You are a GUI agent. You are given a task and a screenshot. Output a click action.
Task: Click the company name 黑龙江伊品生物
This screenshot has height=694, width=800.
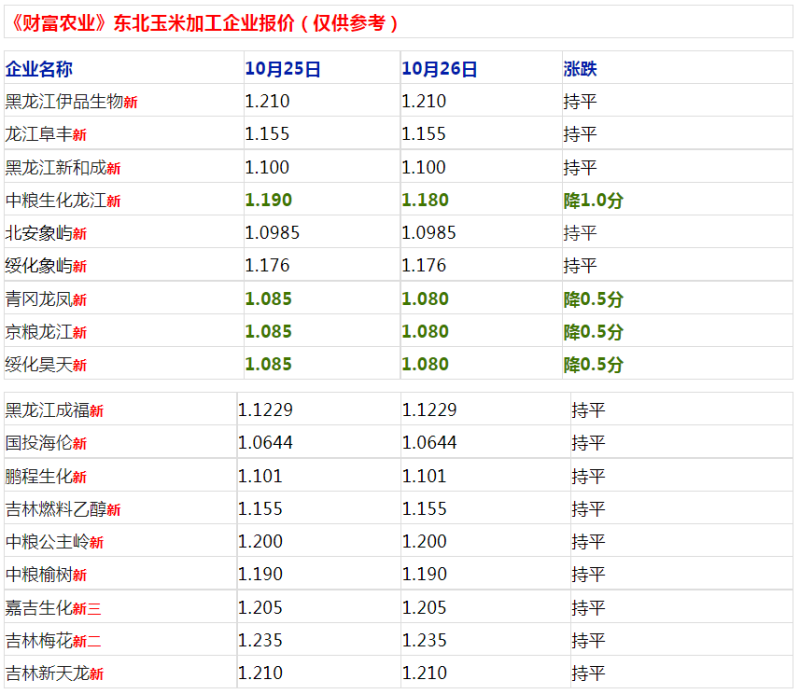click(x=64, y=101)
